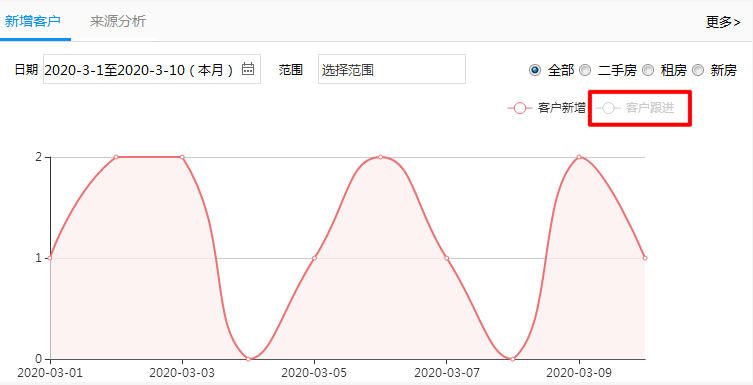
Task: Click the chart point at 2020-03-01
Action: pos(50,258)
